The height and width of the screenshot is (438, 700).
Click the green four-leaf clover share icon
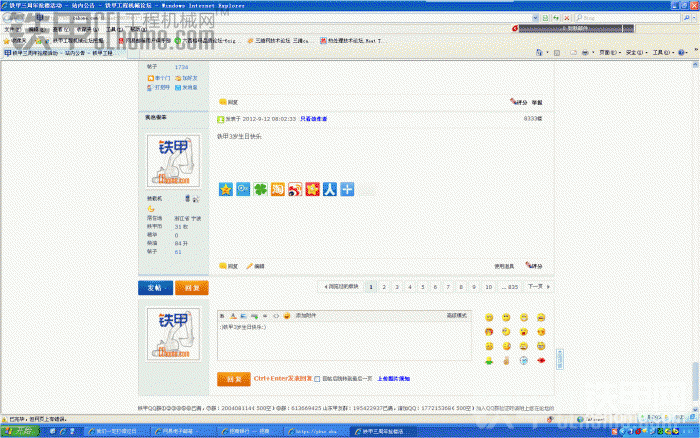(x=259, y=188)
